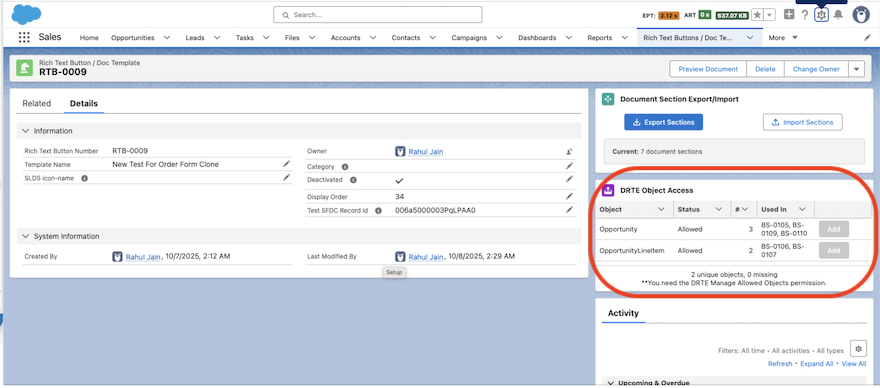This screenshot has width=880, height=388.
Task: Open the Reports tab
Action: pyautogui.click(x=599, y=38)
